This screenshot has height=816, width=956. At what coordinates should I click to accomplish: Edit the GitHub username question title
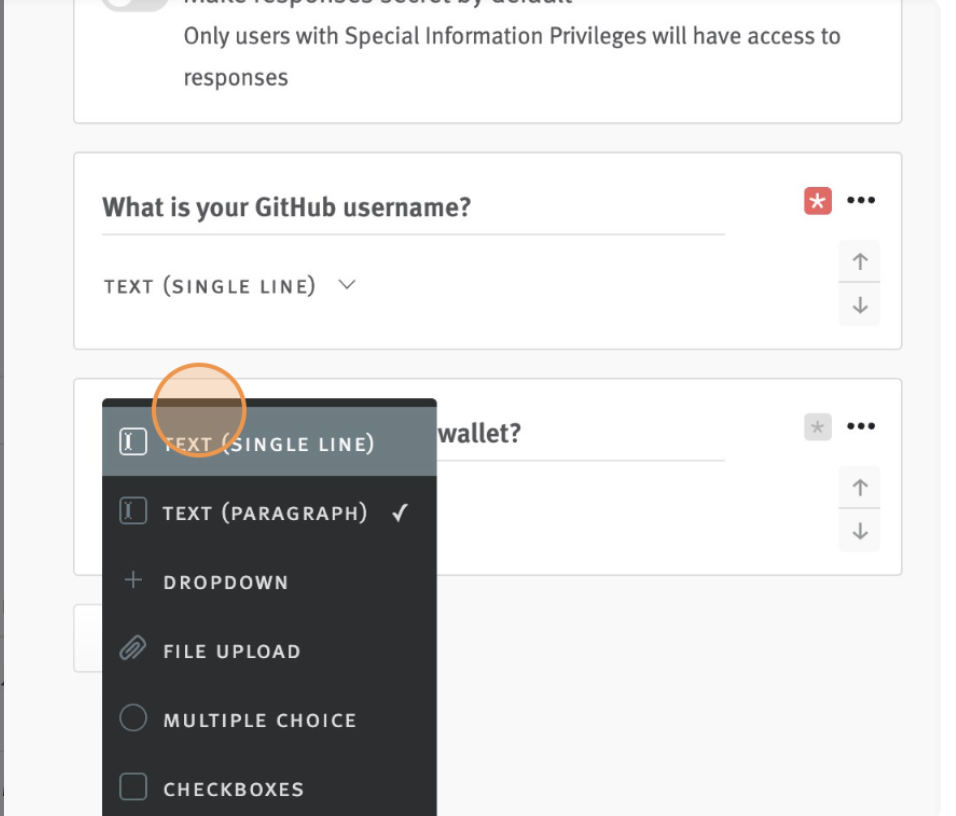click(413, 208)
